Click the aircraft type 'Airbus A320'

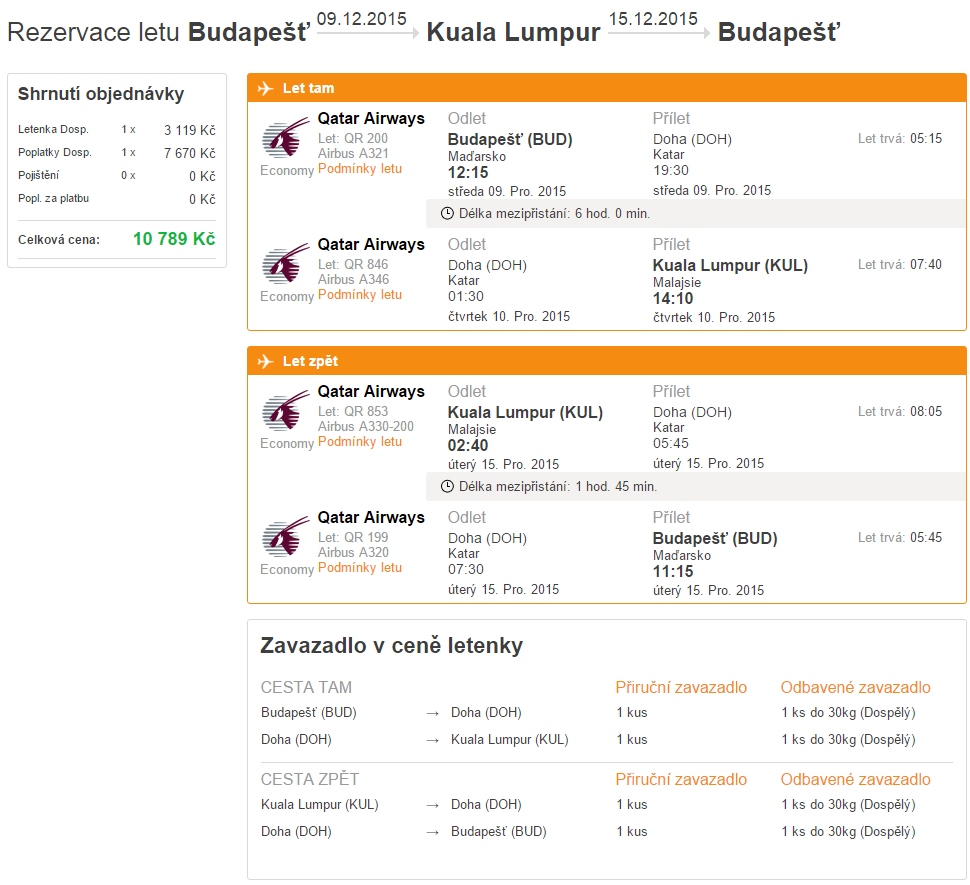353,552
